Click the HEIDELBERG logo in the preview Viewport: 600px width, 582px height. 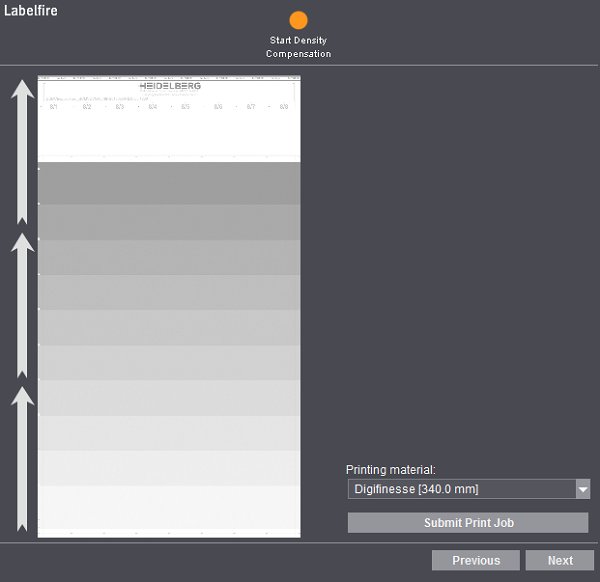coord(170,86)
